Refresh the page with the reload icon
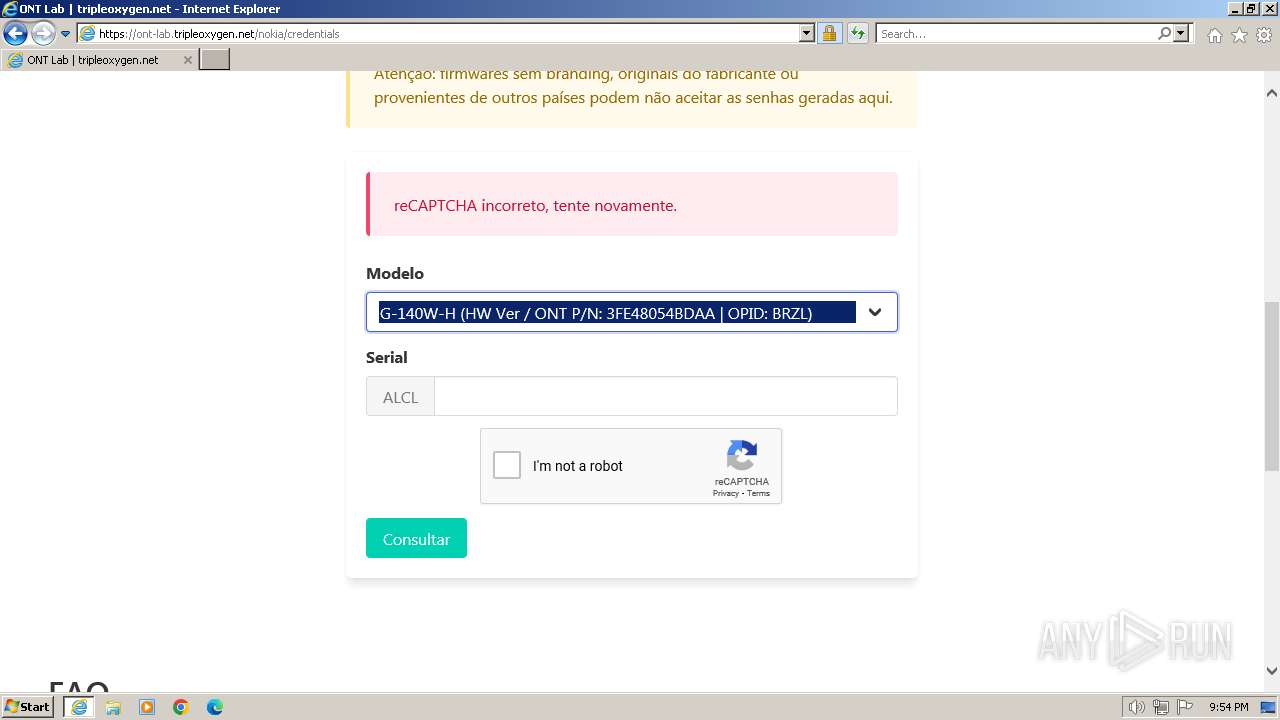This screenshot has height=720, width=1280. [858, 33]
